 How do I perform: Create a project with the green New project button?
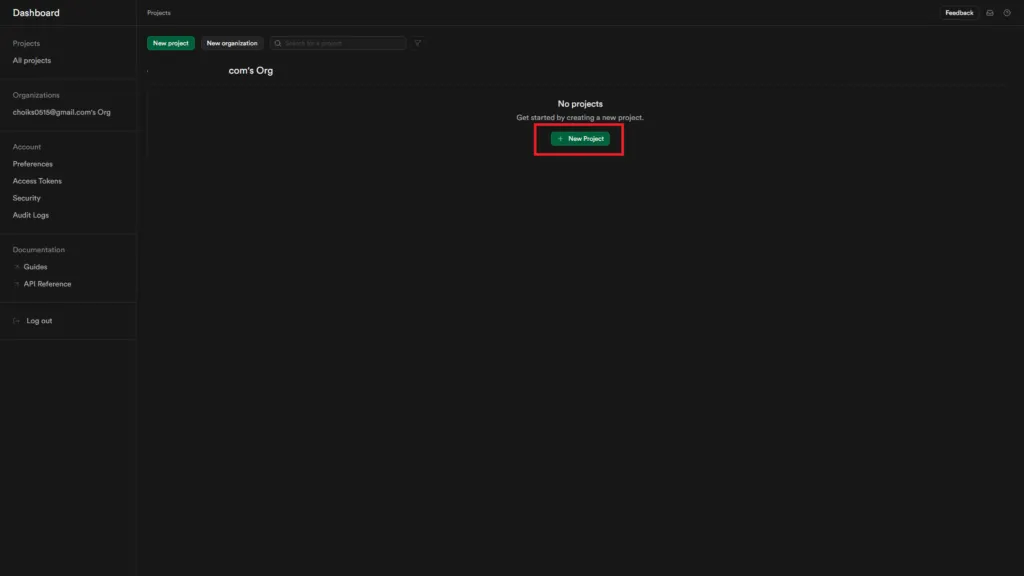click(x=169, y=43)
